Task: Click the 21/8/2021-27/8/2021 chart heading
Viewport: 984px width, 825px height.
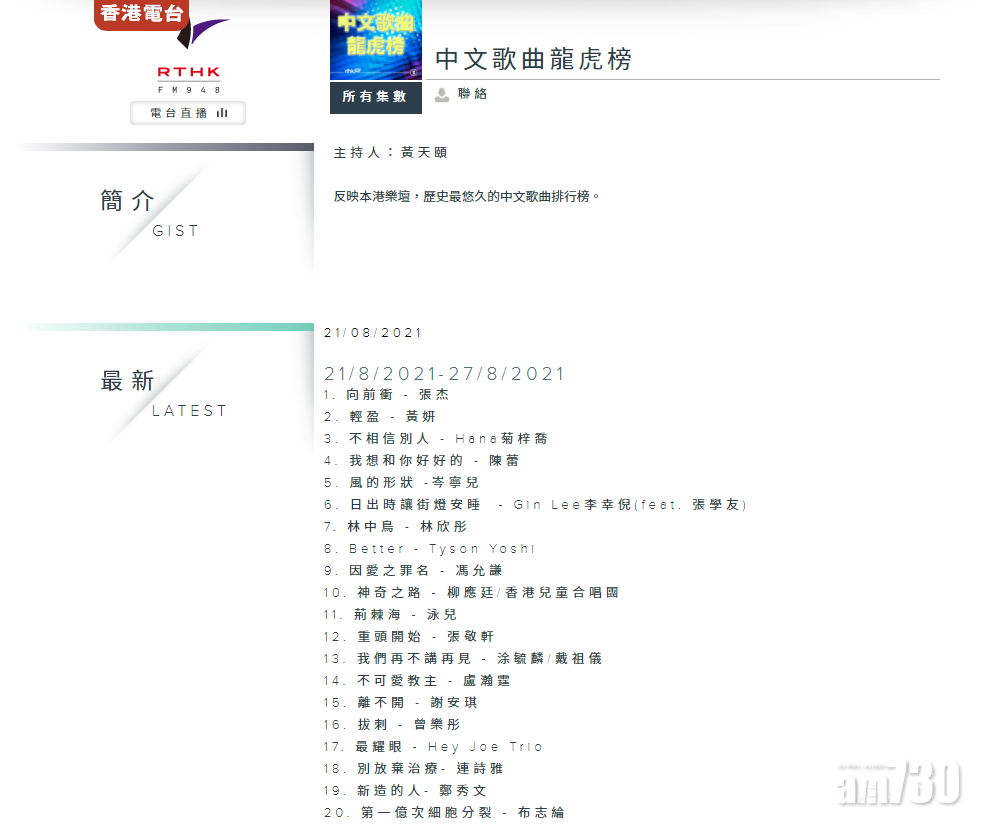Action: 445,374
